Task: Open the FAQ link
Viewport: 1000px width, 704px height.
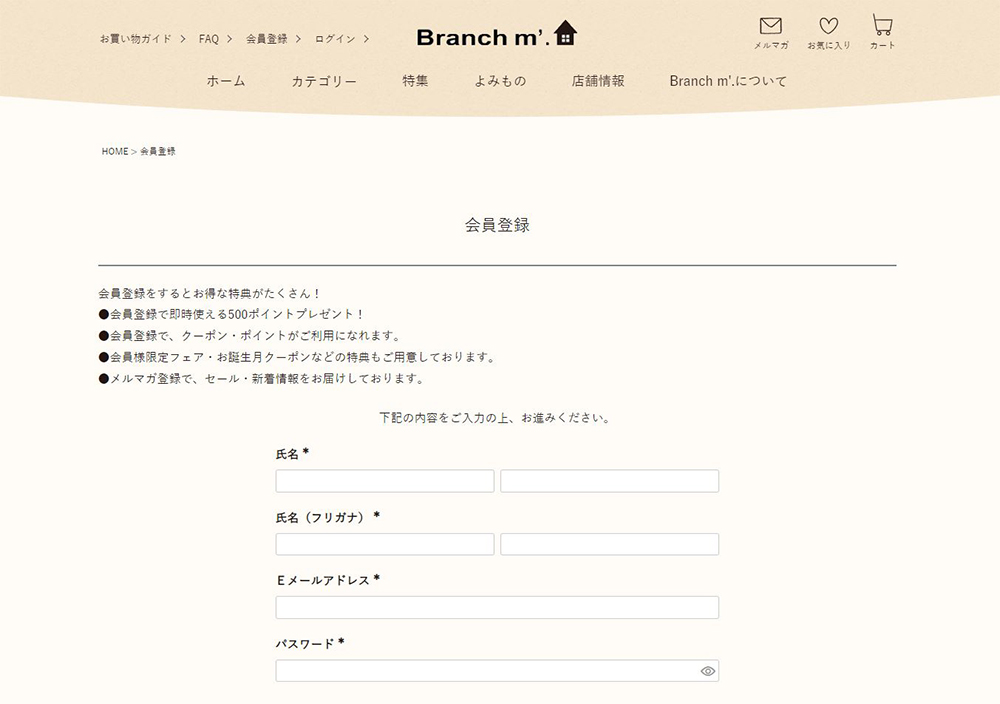Action: coord(209,38)
